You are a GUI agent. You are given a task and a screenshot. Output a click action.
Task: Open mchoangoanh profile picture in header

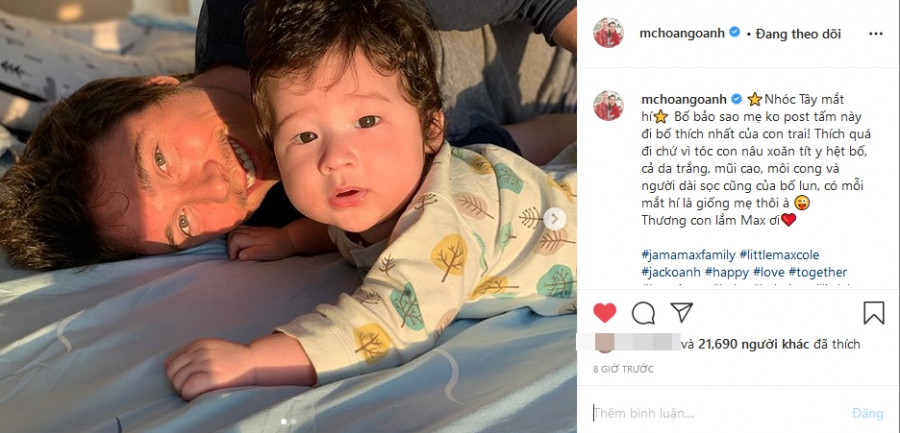click(x=608, y=33)
